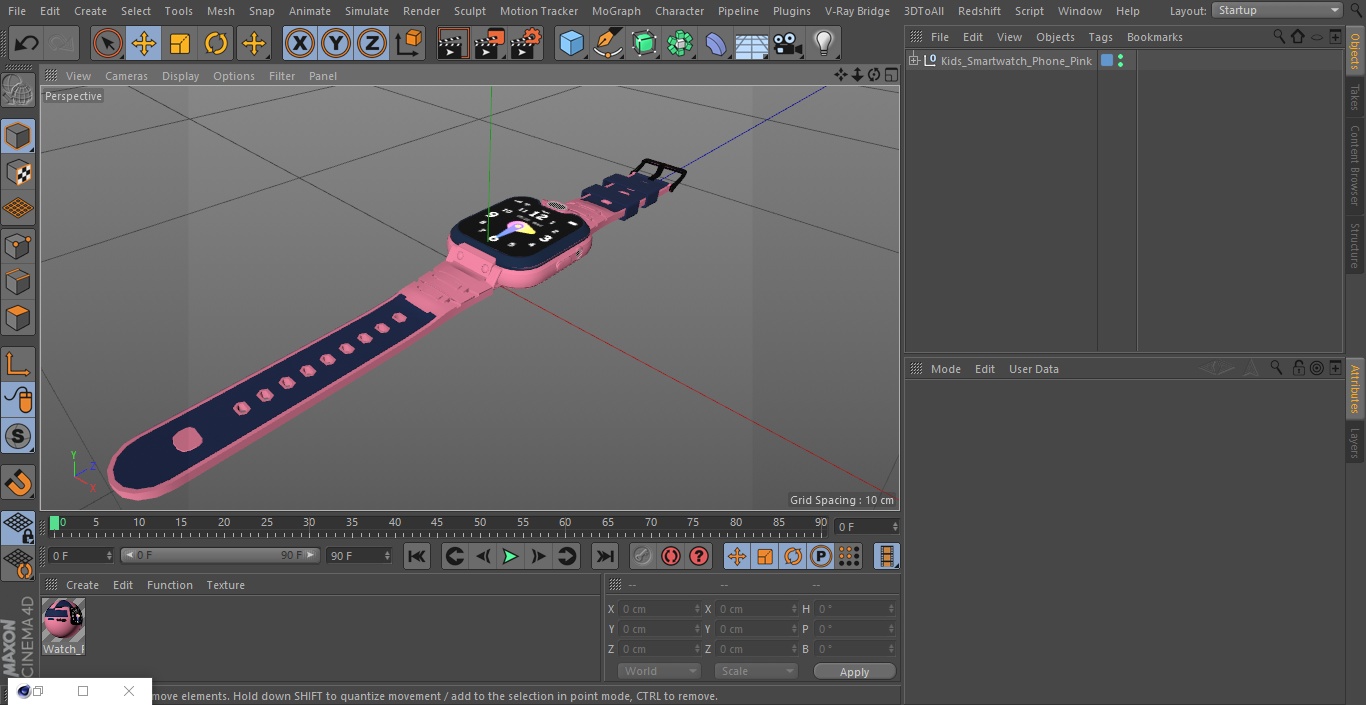The image size is (1366, 705).
Task: Click the X position input field
Action: point(660,609)
